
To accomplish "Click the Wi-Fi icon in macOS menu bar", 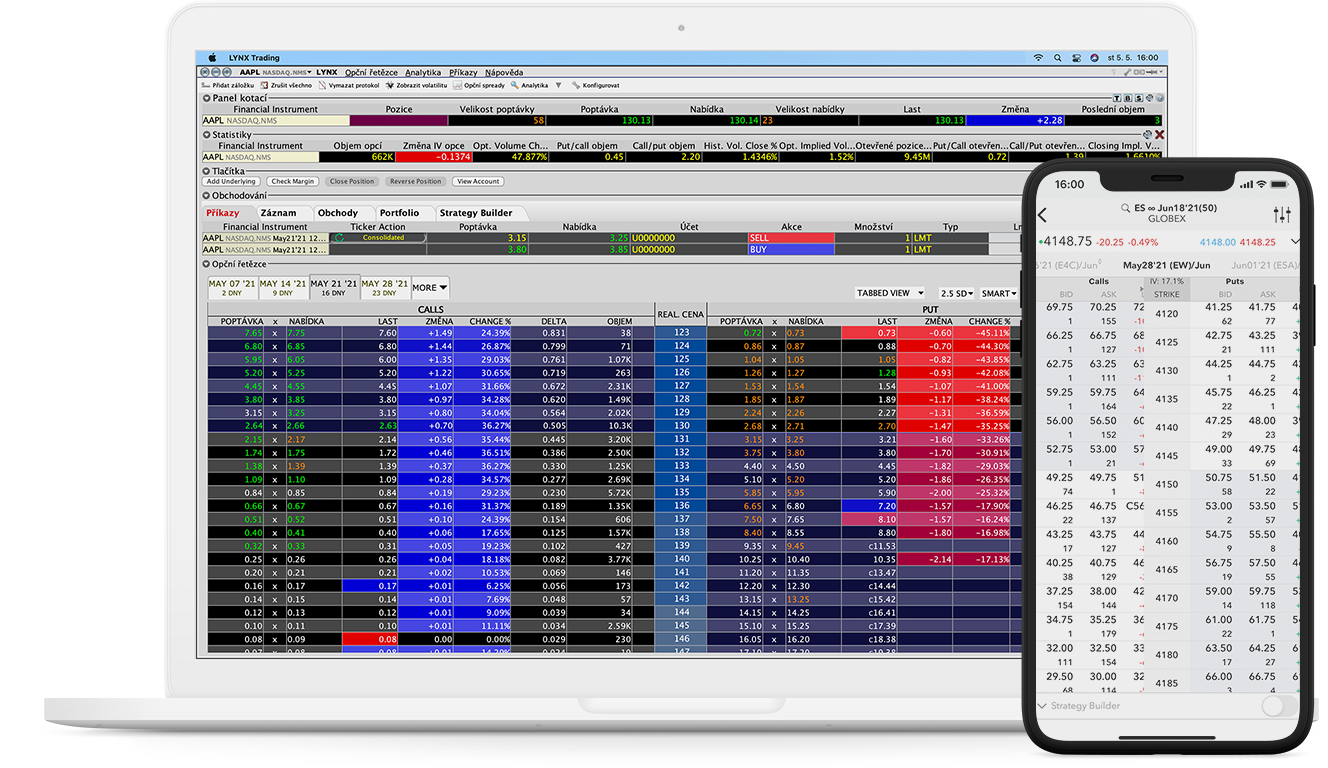I will click(1038, 58).
